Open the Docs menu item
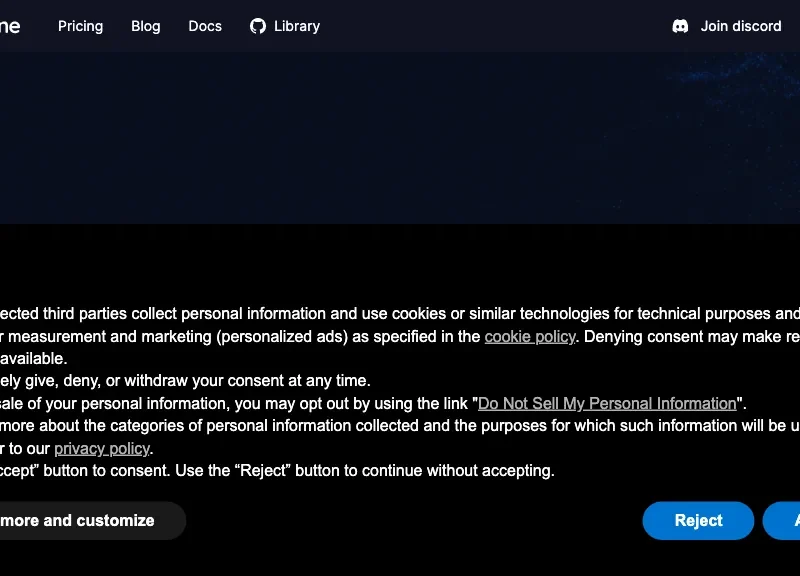 205,26
